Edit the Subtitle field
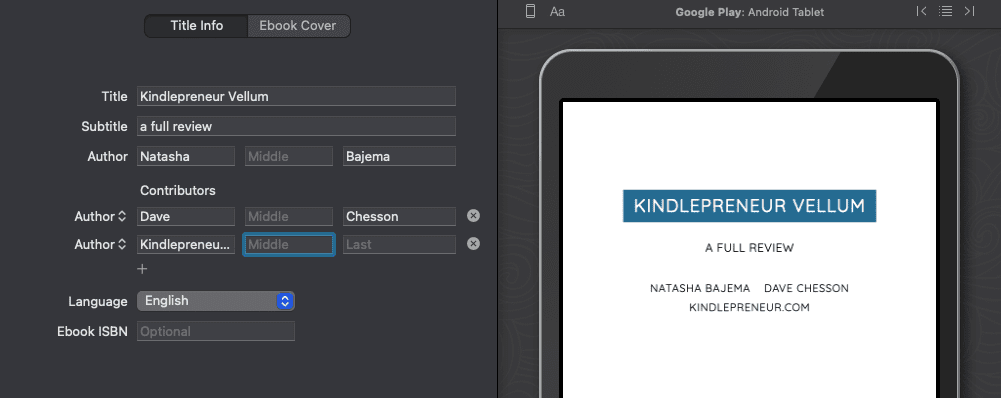This screenshot has height=398, width=1001. click(x=296, y=126)
